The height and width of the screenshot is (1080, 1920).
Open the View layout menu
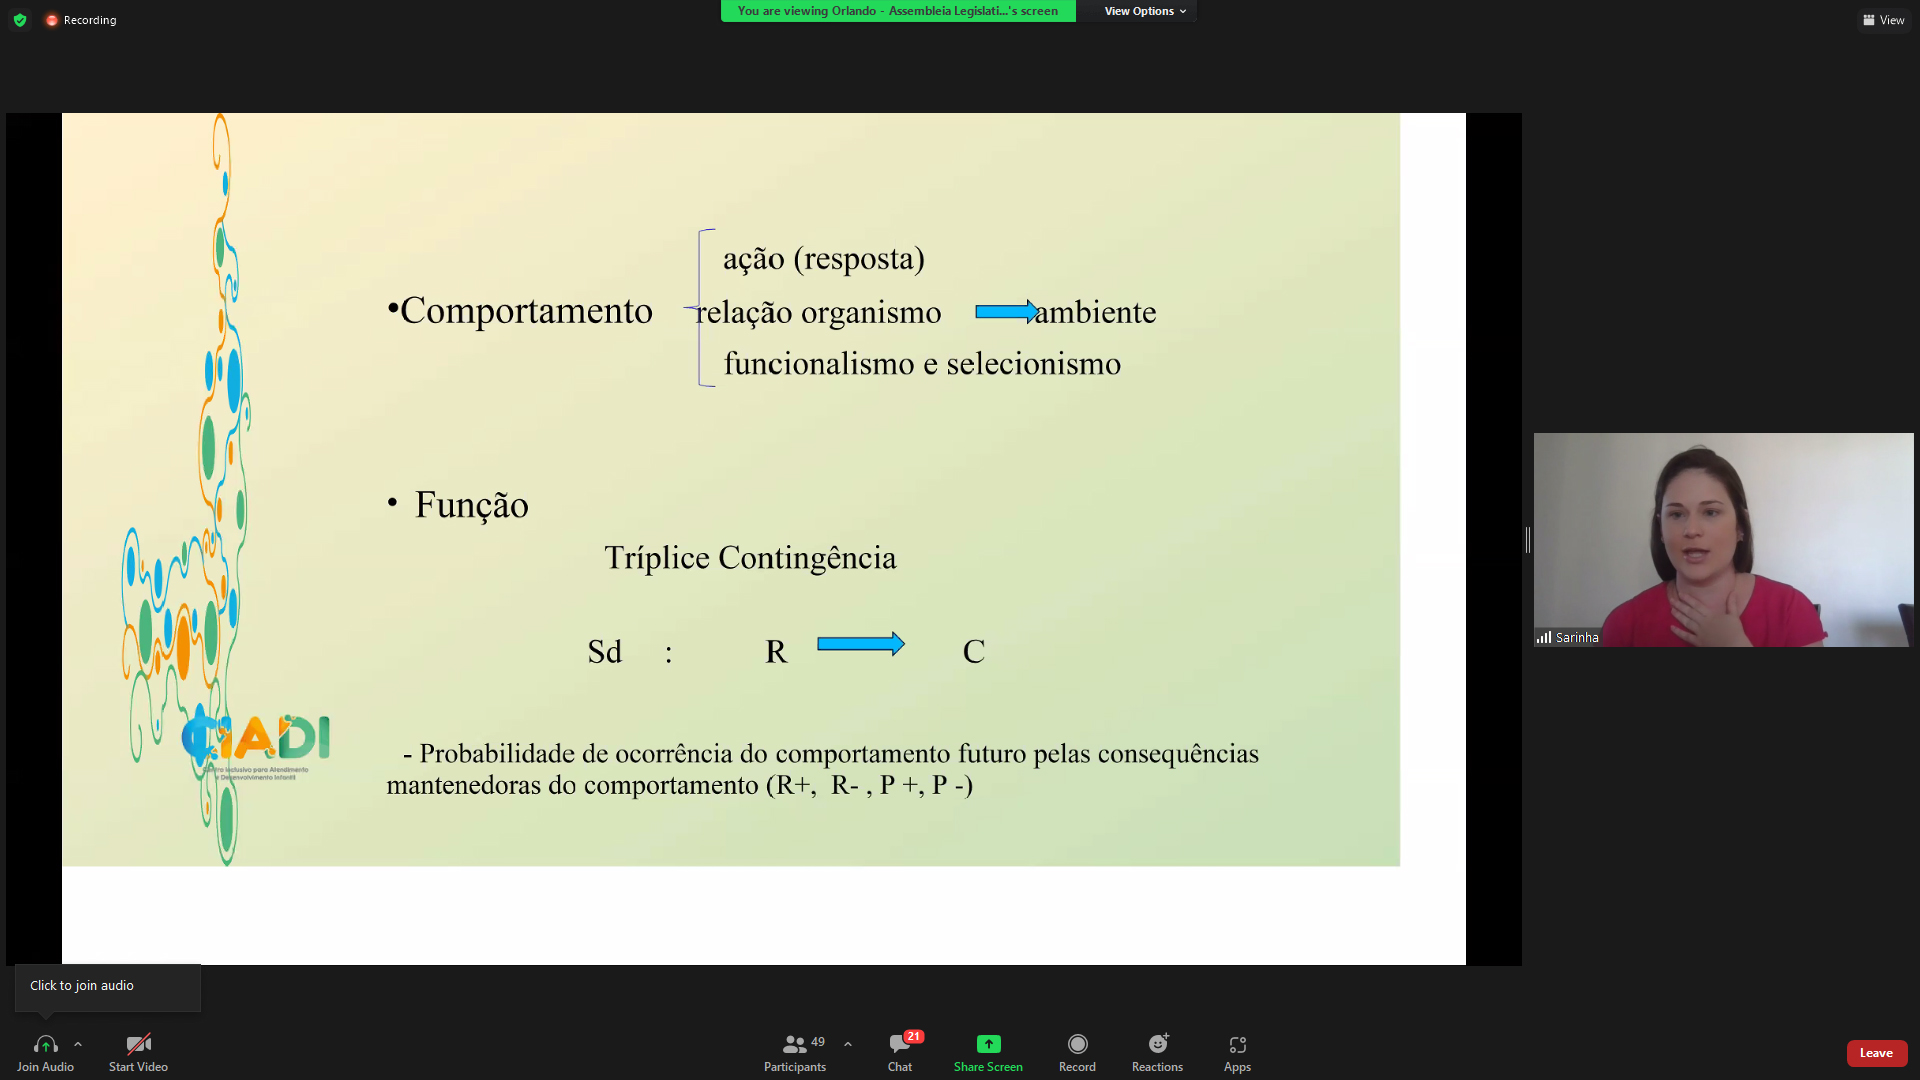(x=1883, y=20)
